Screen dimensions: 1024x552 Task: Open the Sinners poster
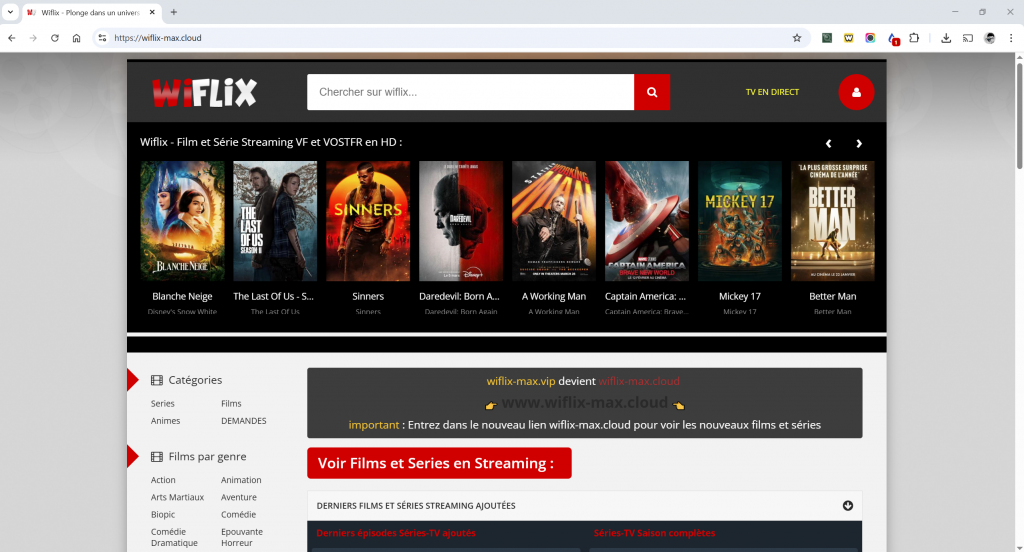click(368, 221)
